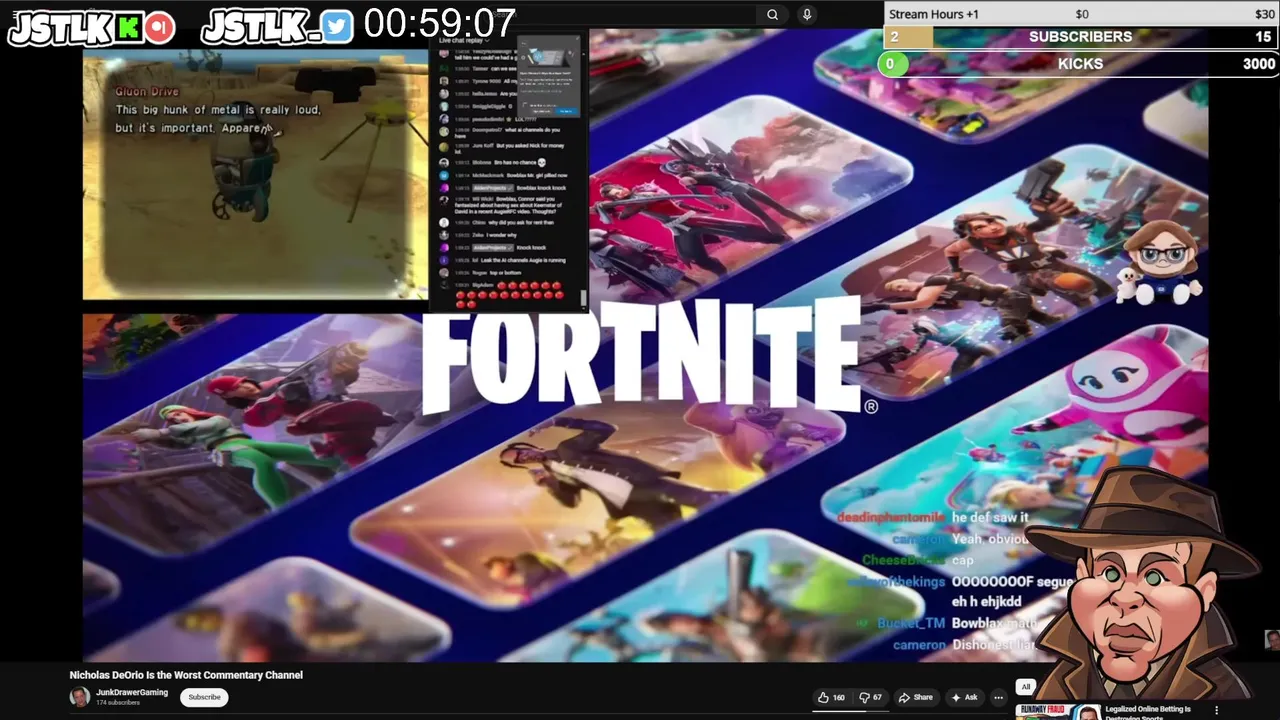Click the 'eh h ehjkdd' chat message
The height and width of the screenshot is (720, 1280).
click(987, 602)
